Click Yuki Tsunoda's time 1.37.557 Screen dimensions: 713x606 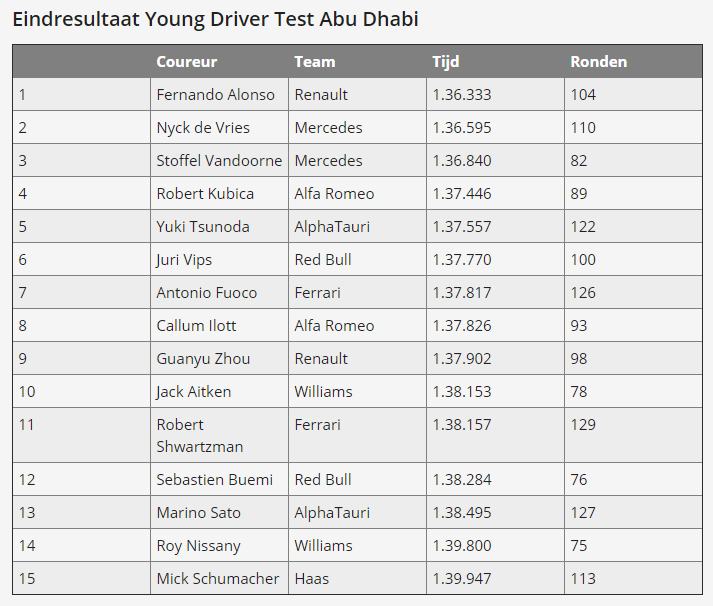pos(495,226)
